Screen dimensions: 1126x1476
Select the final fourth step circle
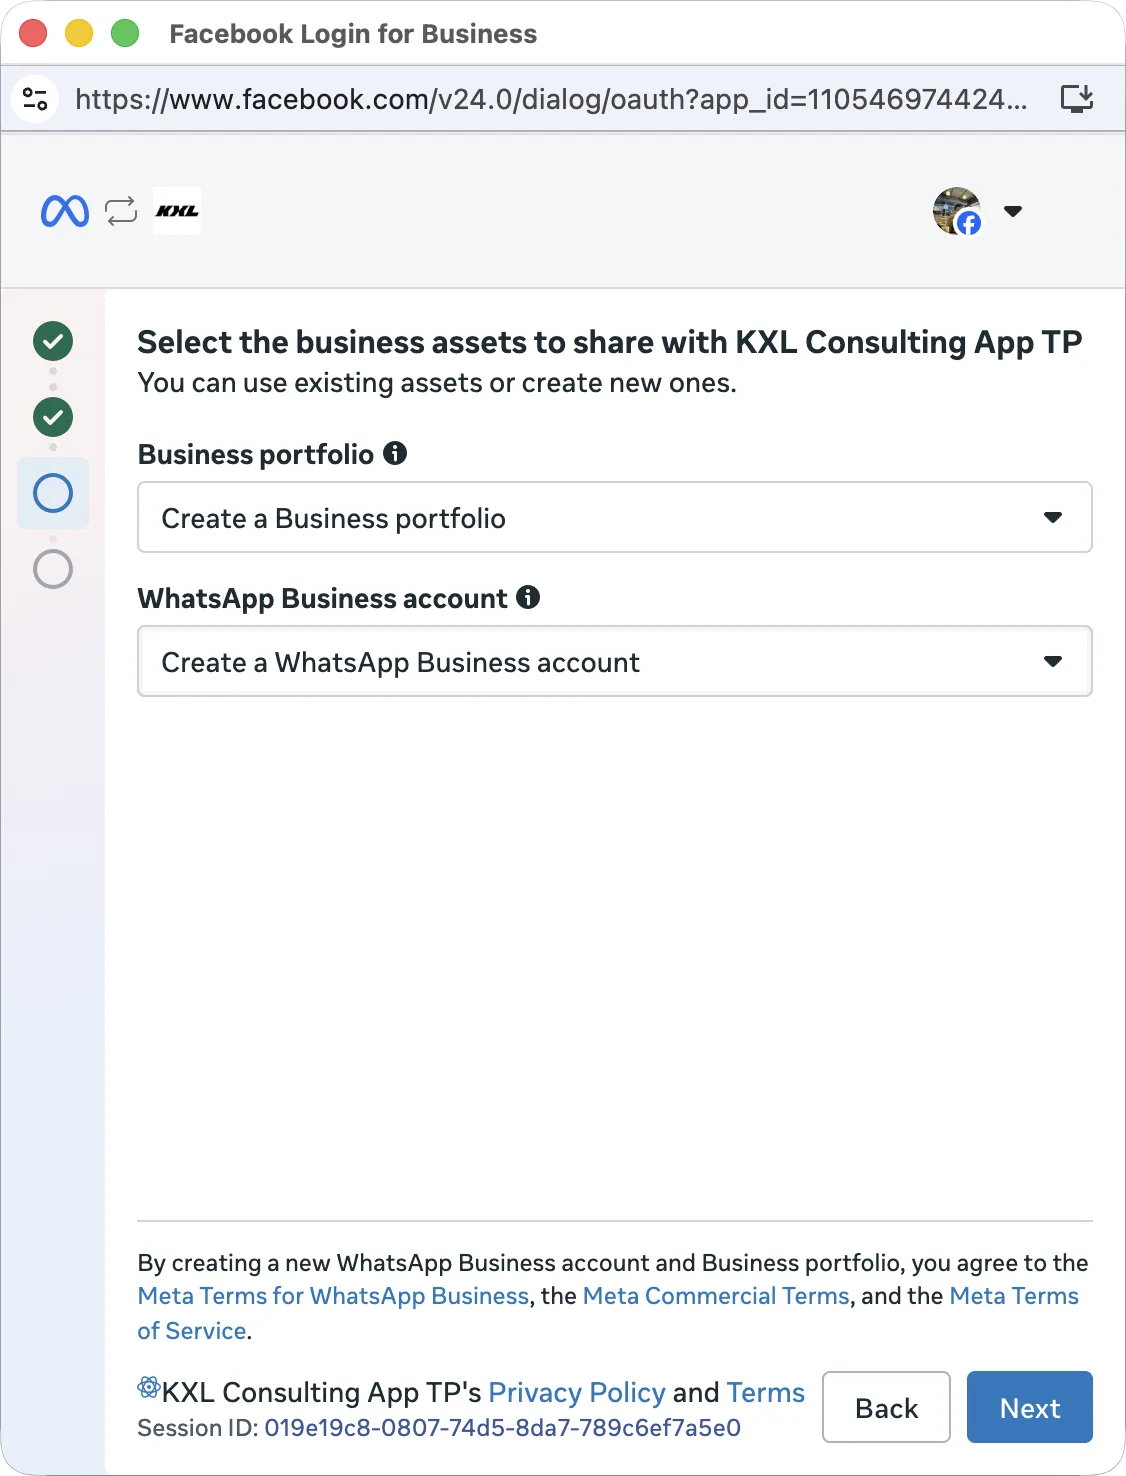pyautogui.click(x=53, y=569)
